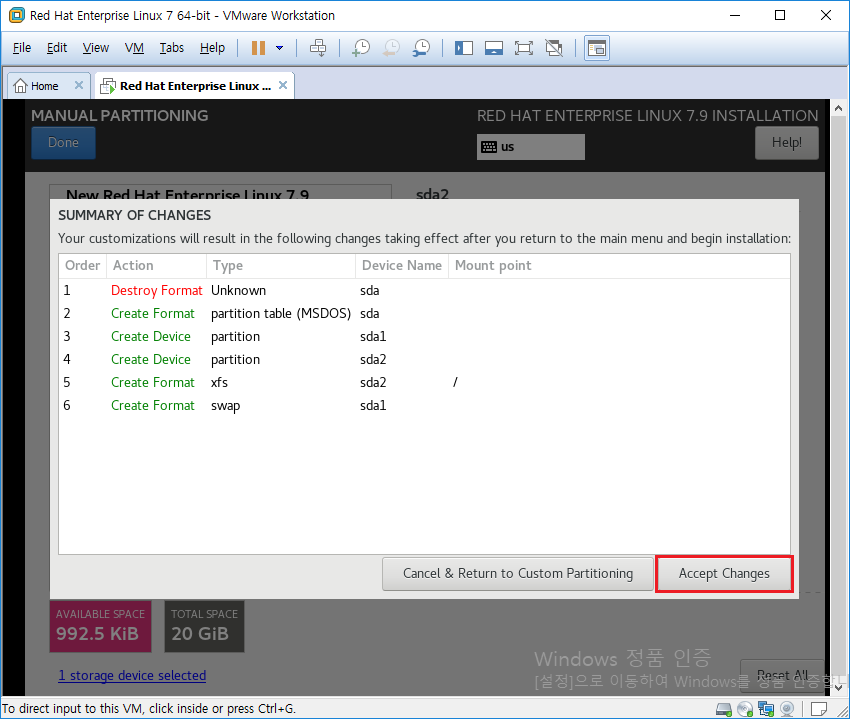Viewport: 850px width, 719px height.
Task: Click the Device Name column header
Action: (x=402, y=266)
